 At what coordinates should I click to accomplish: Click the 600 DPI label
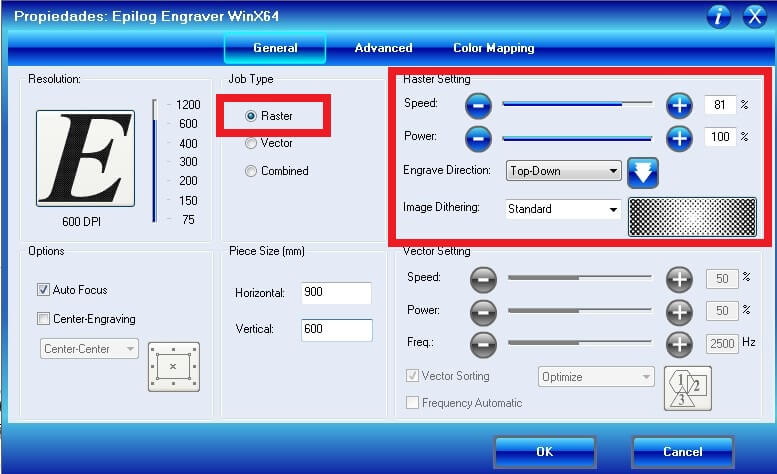click(81, 222)
